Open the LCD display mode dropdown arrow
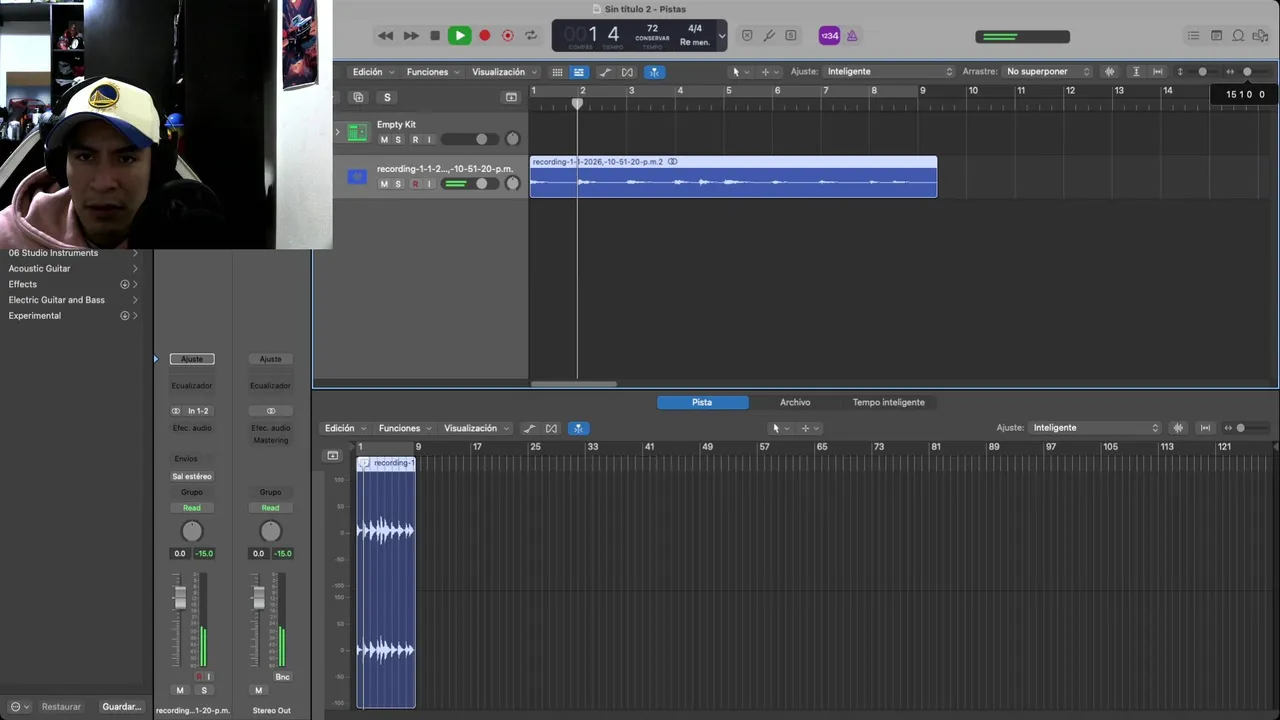This screenshot has width=1280, height=720. click(722, 36)
